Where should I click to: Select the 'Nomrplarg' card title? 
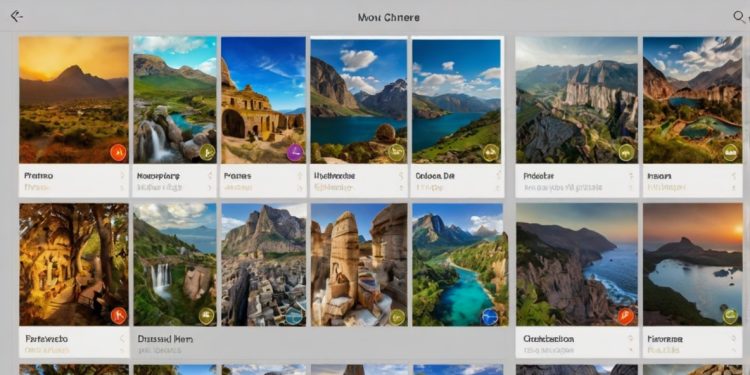point(158,176)
